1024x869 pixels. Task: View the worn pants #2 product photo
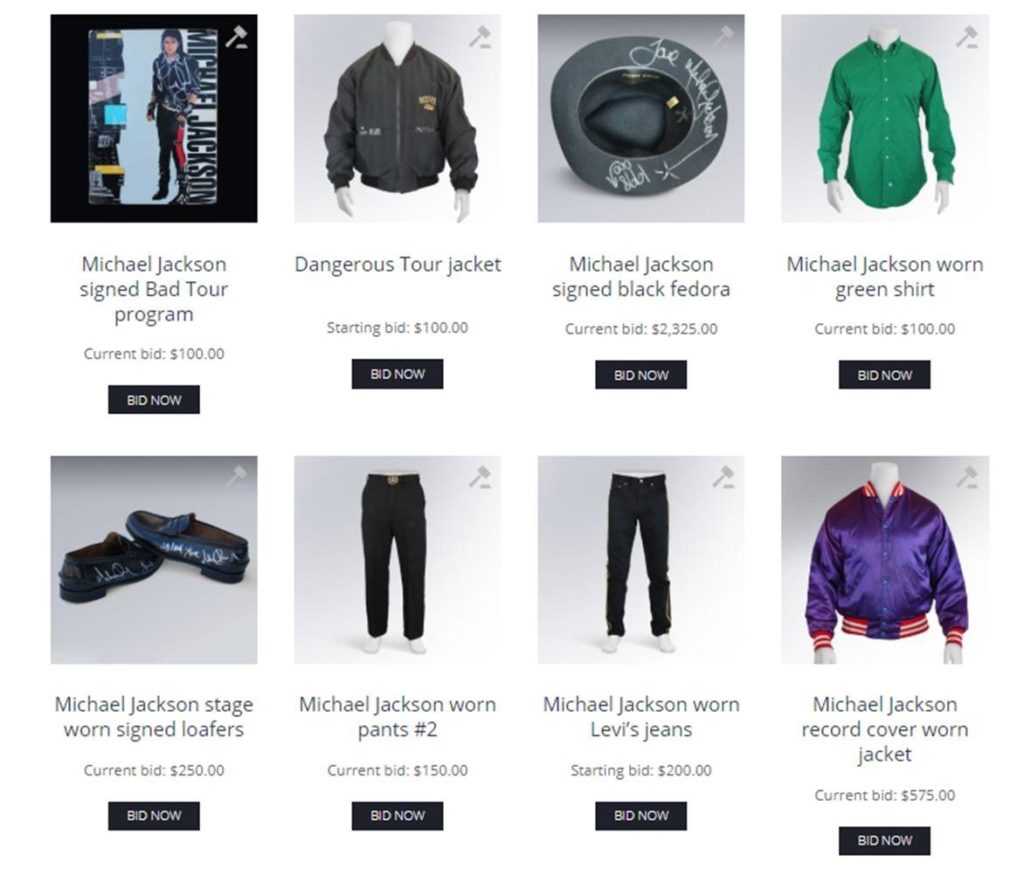tap(398, 560)
